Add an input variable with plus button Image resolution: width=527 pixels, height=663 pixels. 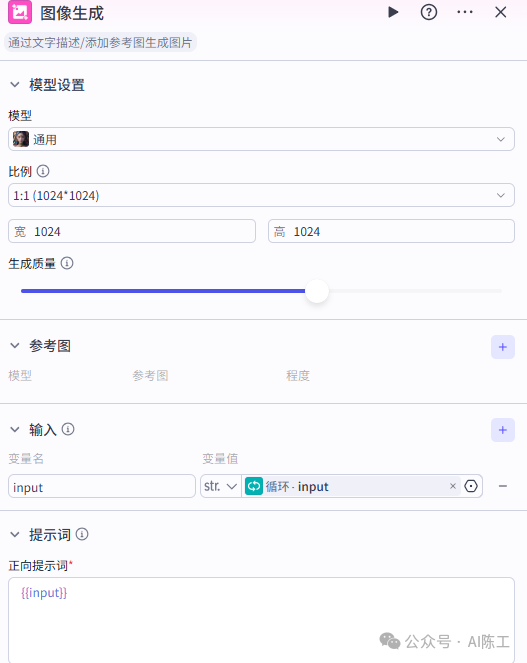503,430
